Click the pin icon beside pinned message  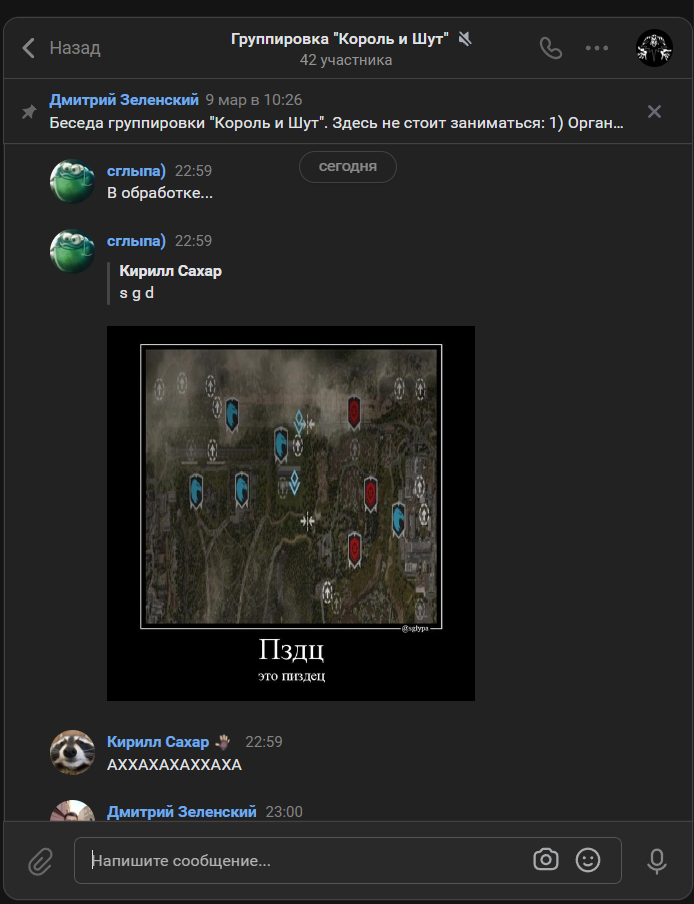tap(29, 112)
